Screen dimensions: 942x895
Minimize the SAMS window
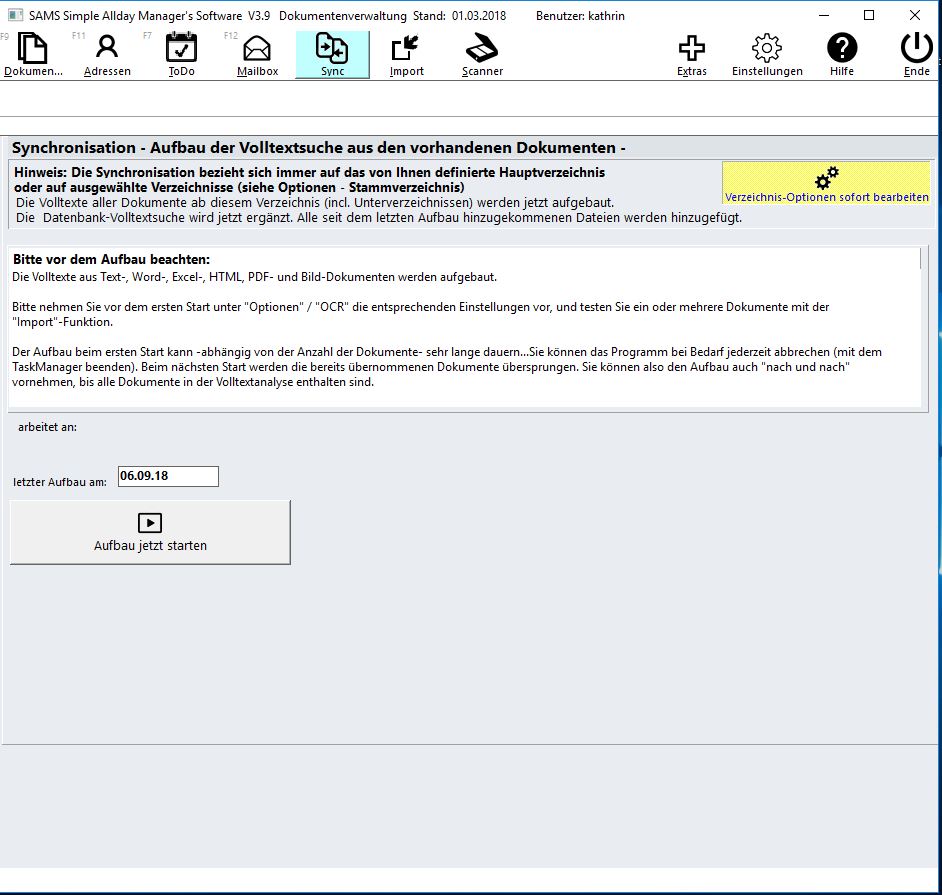tap(822, 15)
